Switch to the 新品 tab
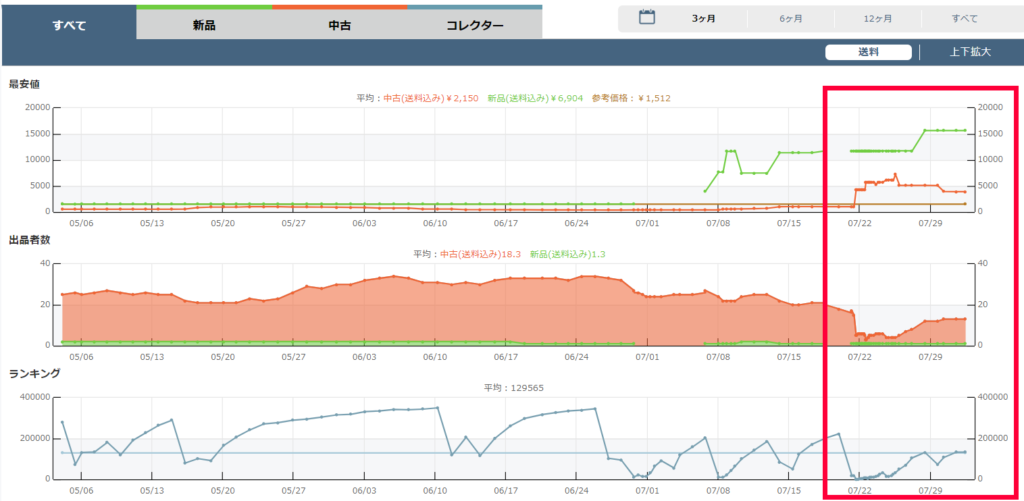Image resolution: width=1024 pixels, height=501 pixels. point(203,25)
